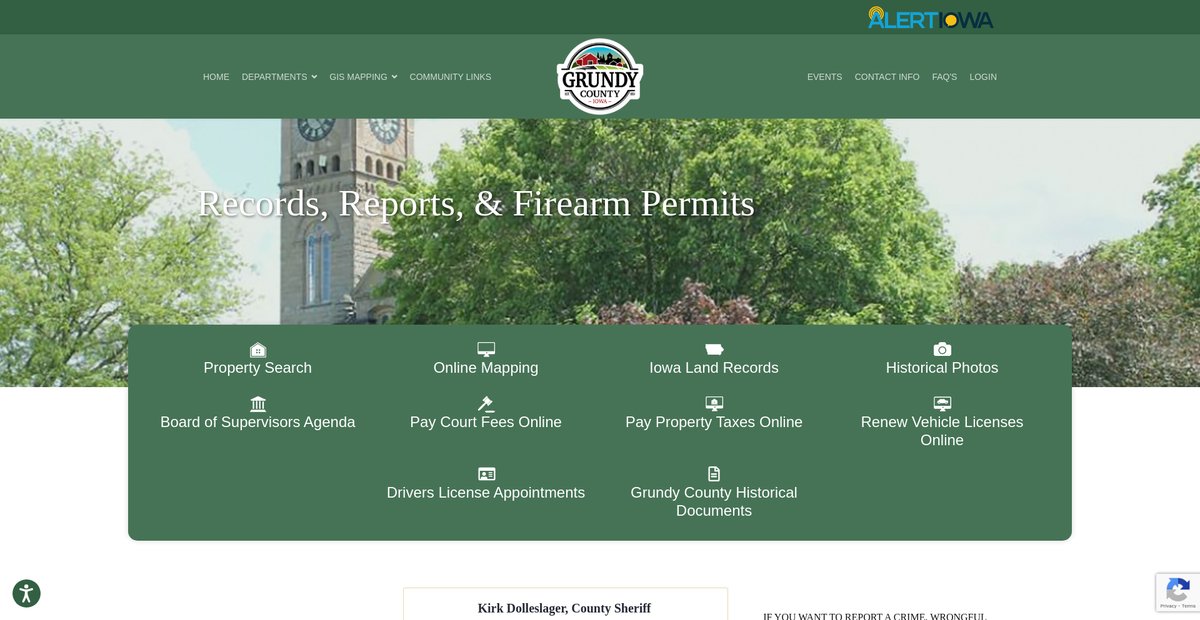Open the Events page

click(x=824, y=77)
